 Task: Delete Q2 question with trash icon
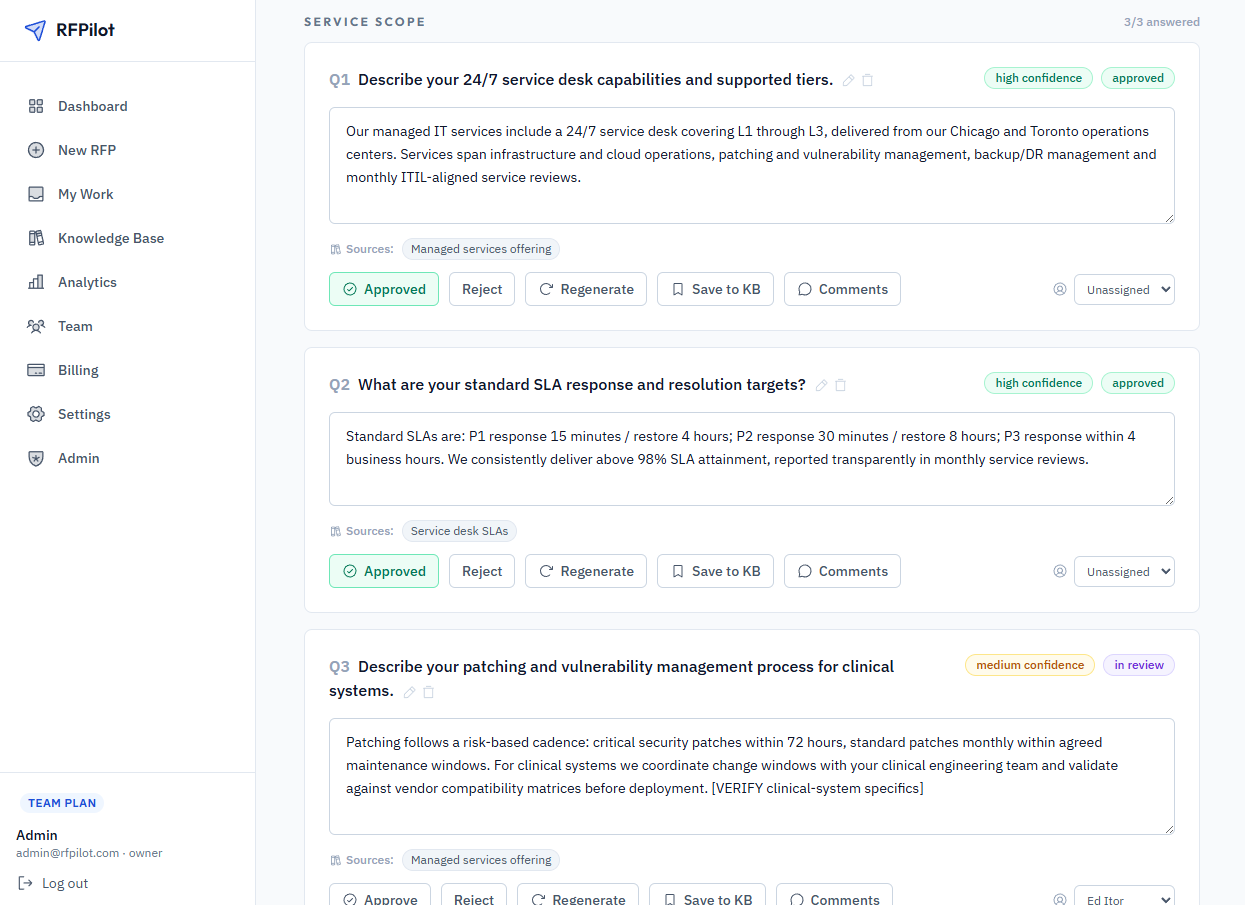coord(840,385)
